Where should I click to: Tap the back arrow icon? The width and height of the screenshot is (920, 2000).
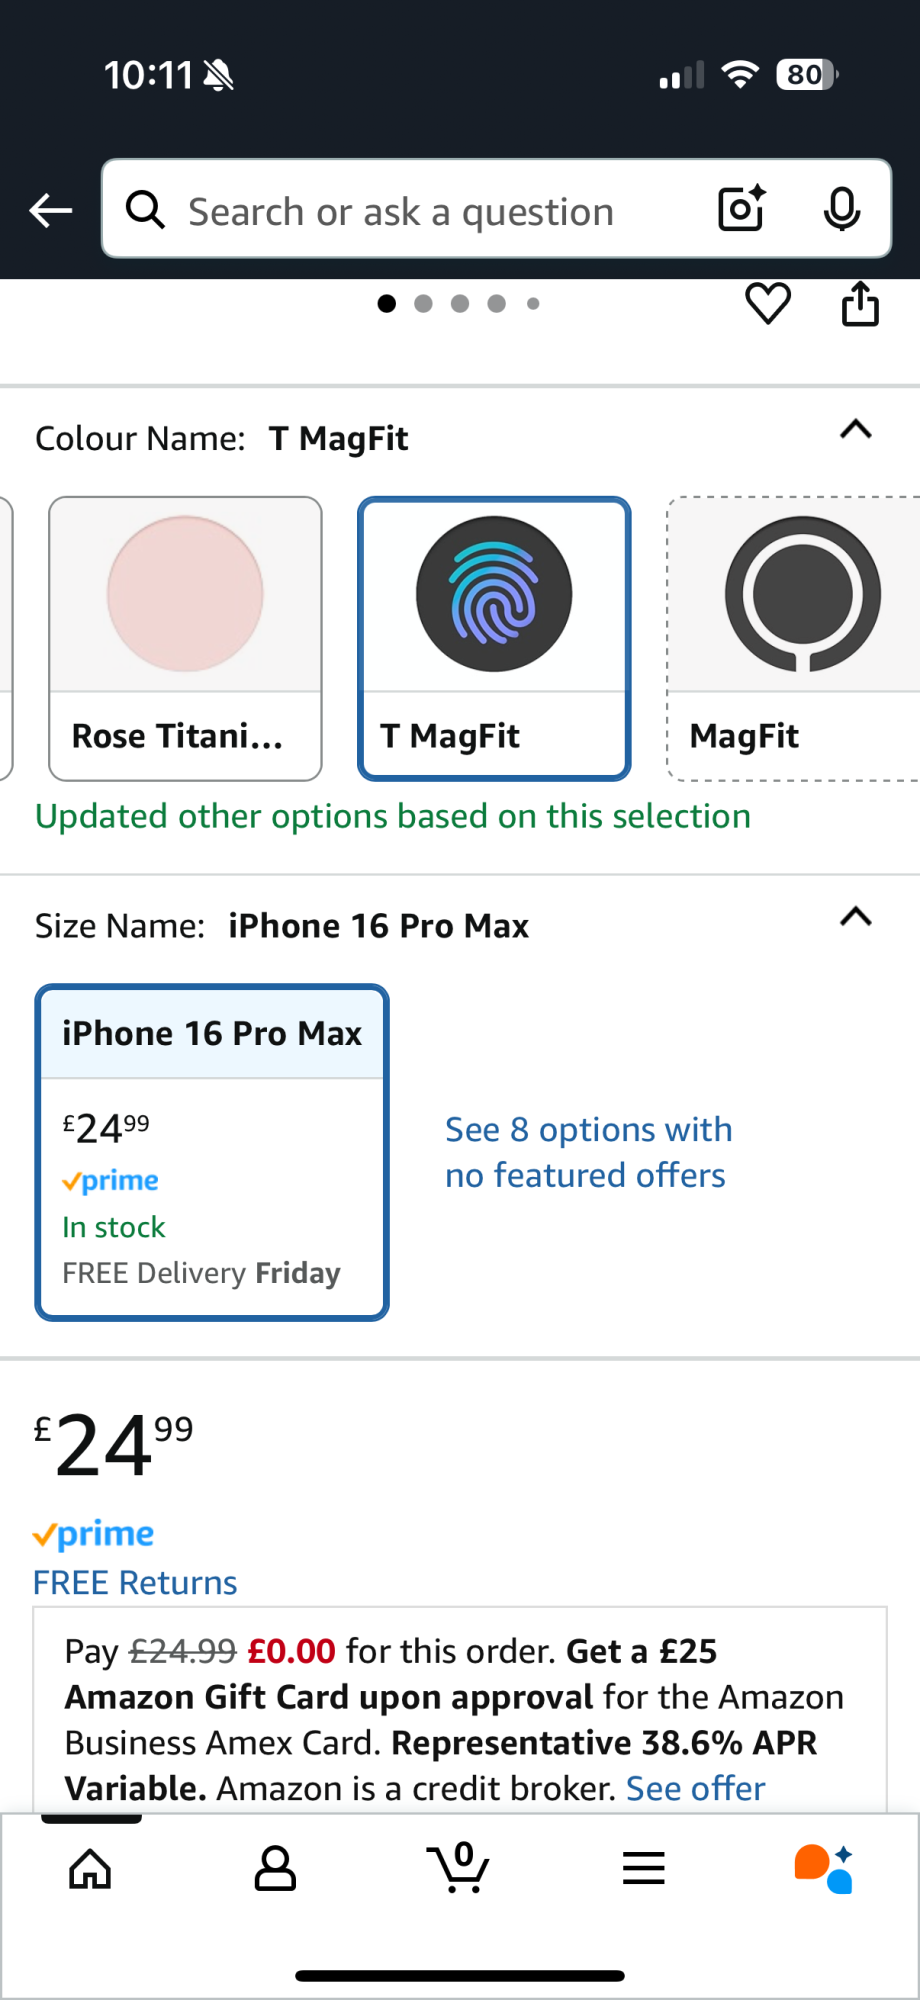tap(51, 210)
